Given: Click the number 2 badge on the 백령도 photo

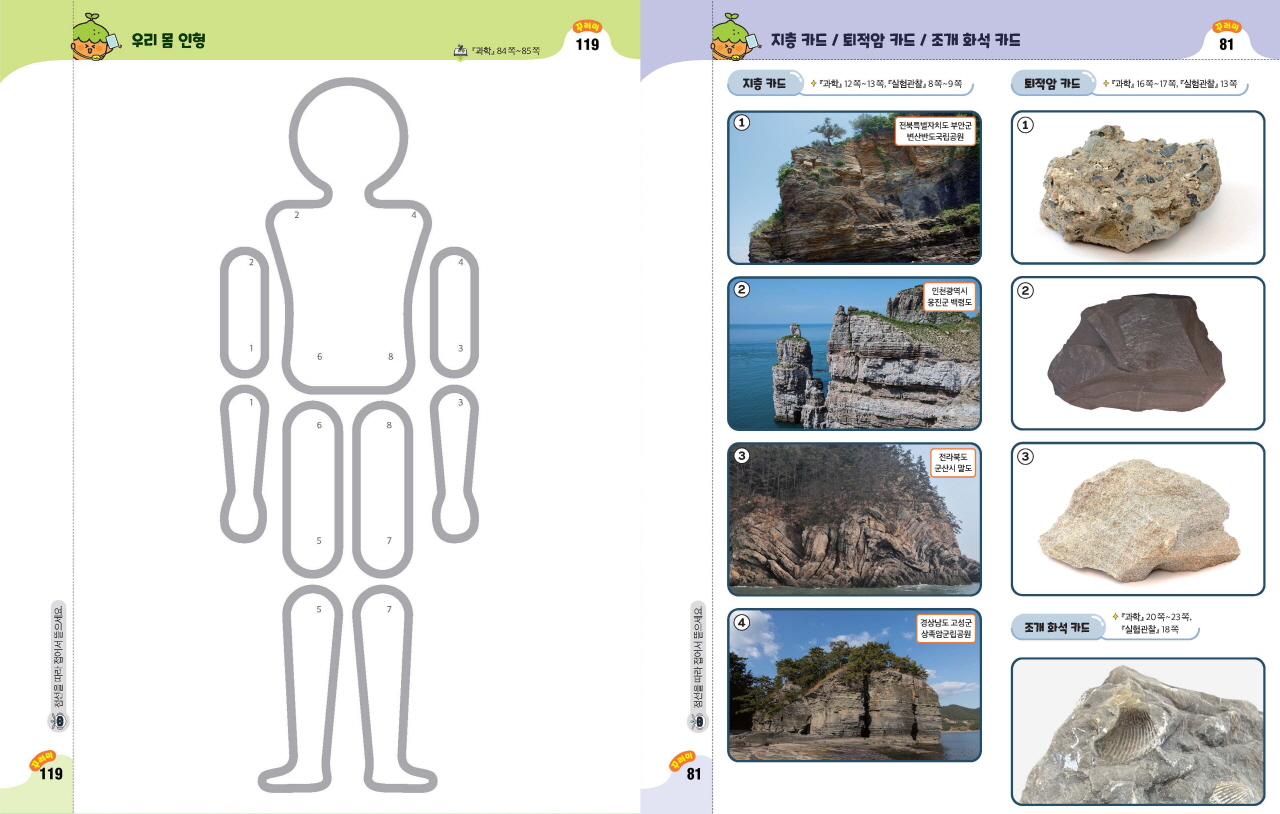Looking at the screenshot, I should [742, 290].
